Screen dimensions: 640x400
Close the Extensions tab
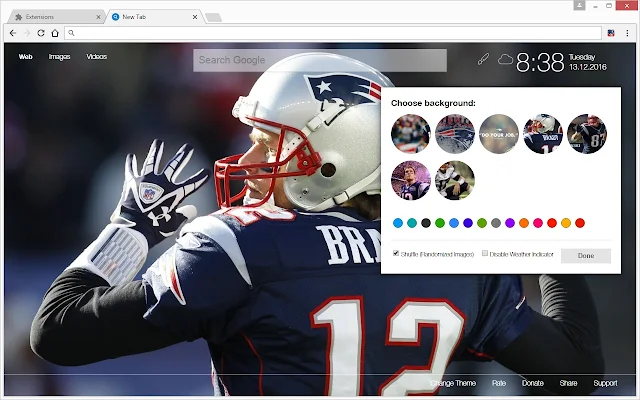(98, 17)
